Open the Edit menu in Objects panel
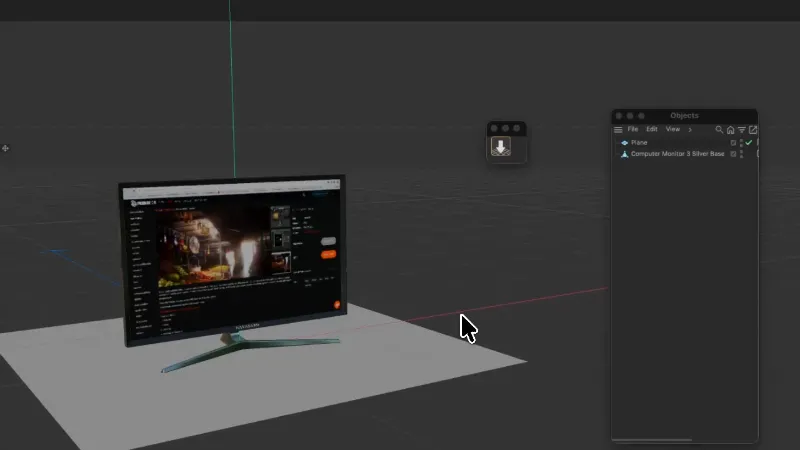Image resolution: width=800 pixels, height=450 pixels. 652,129
